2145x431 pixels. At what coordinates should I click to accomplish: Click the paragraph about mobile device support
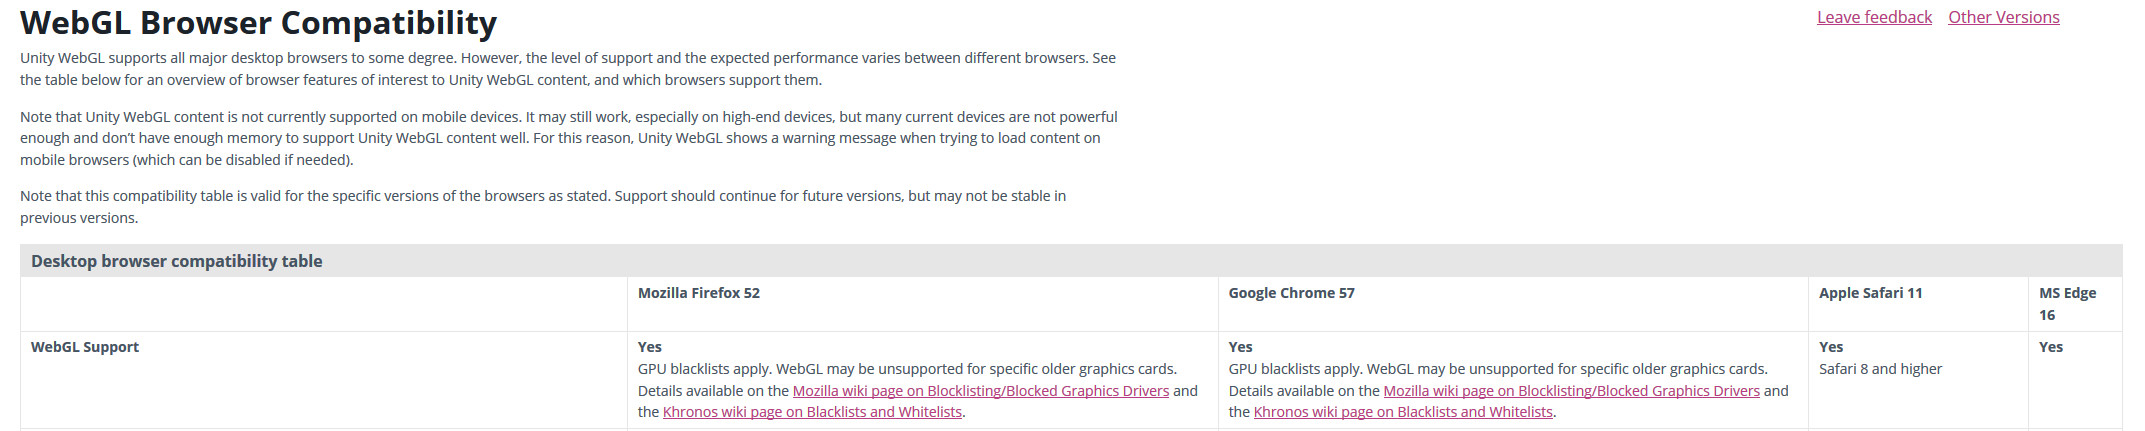568,138
